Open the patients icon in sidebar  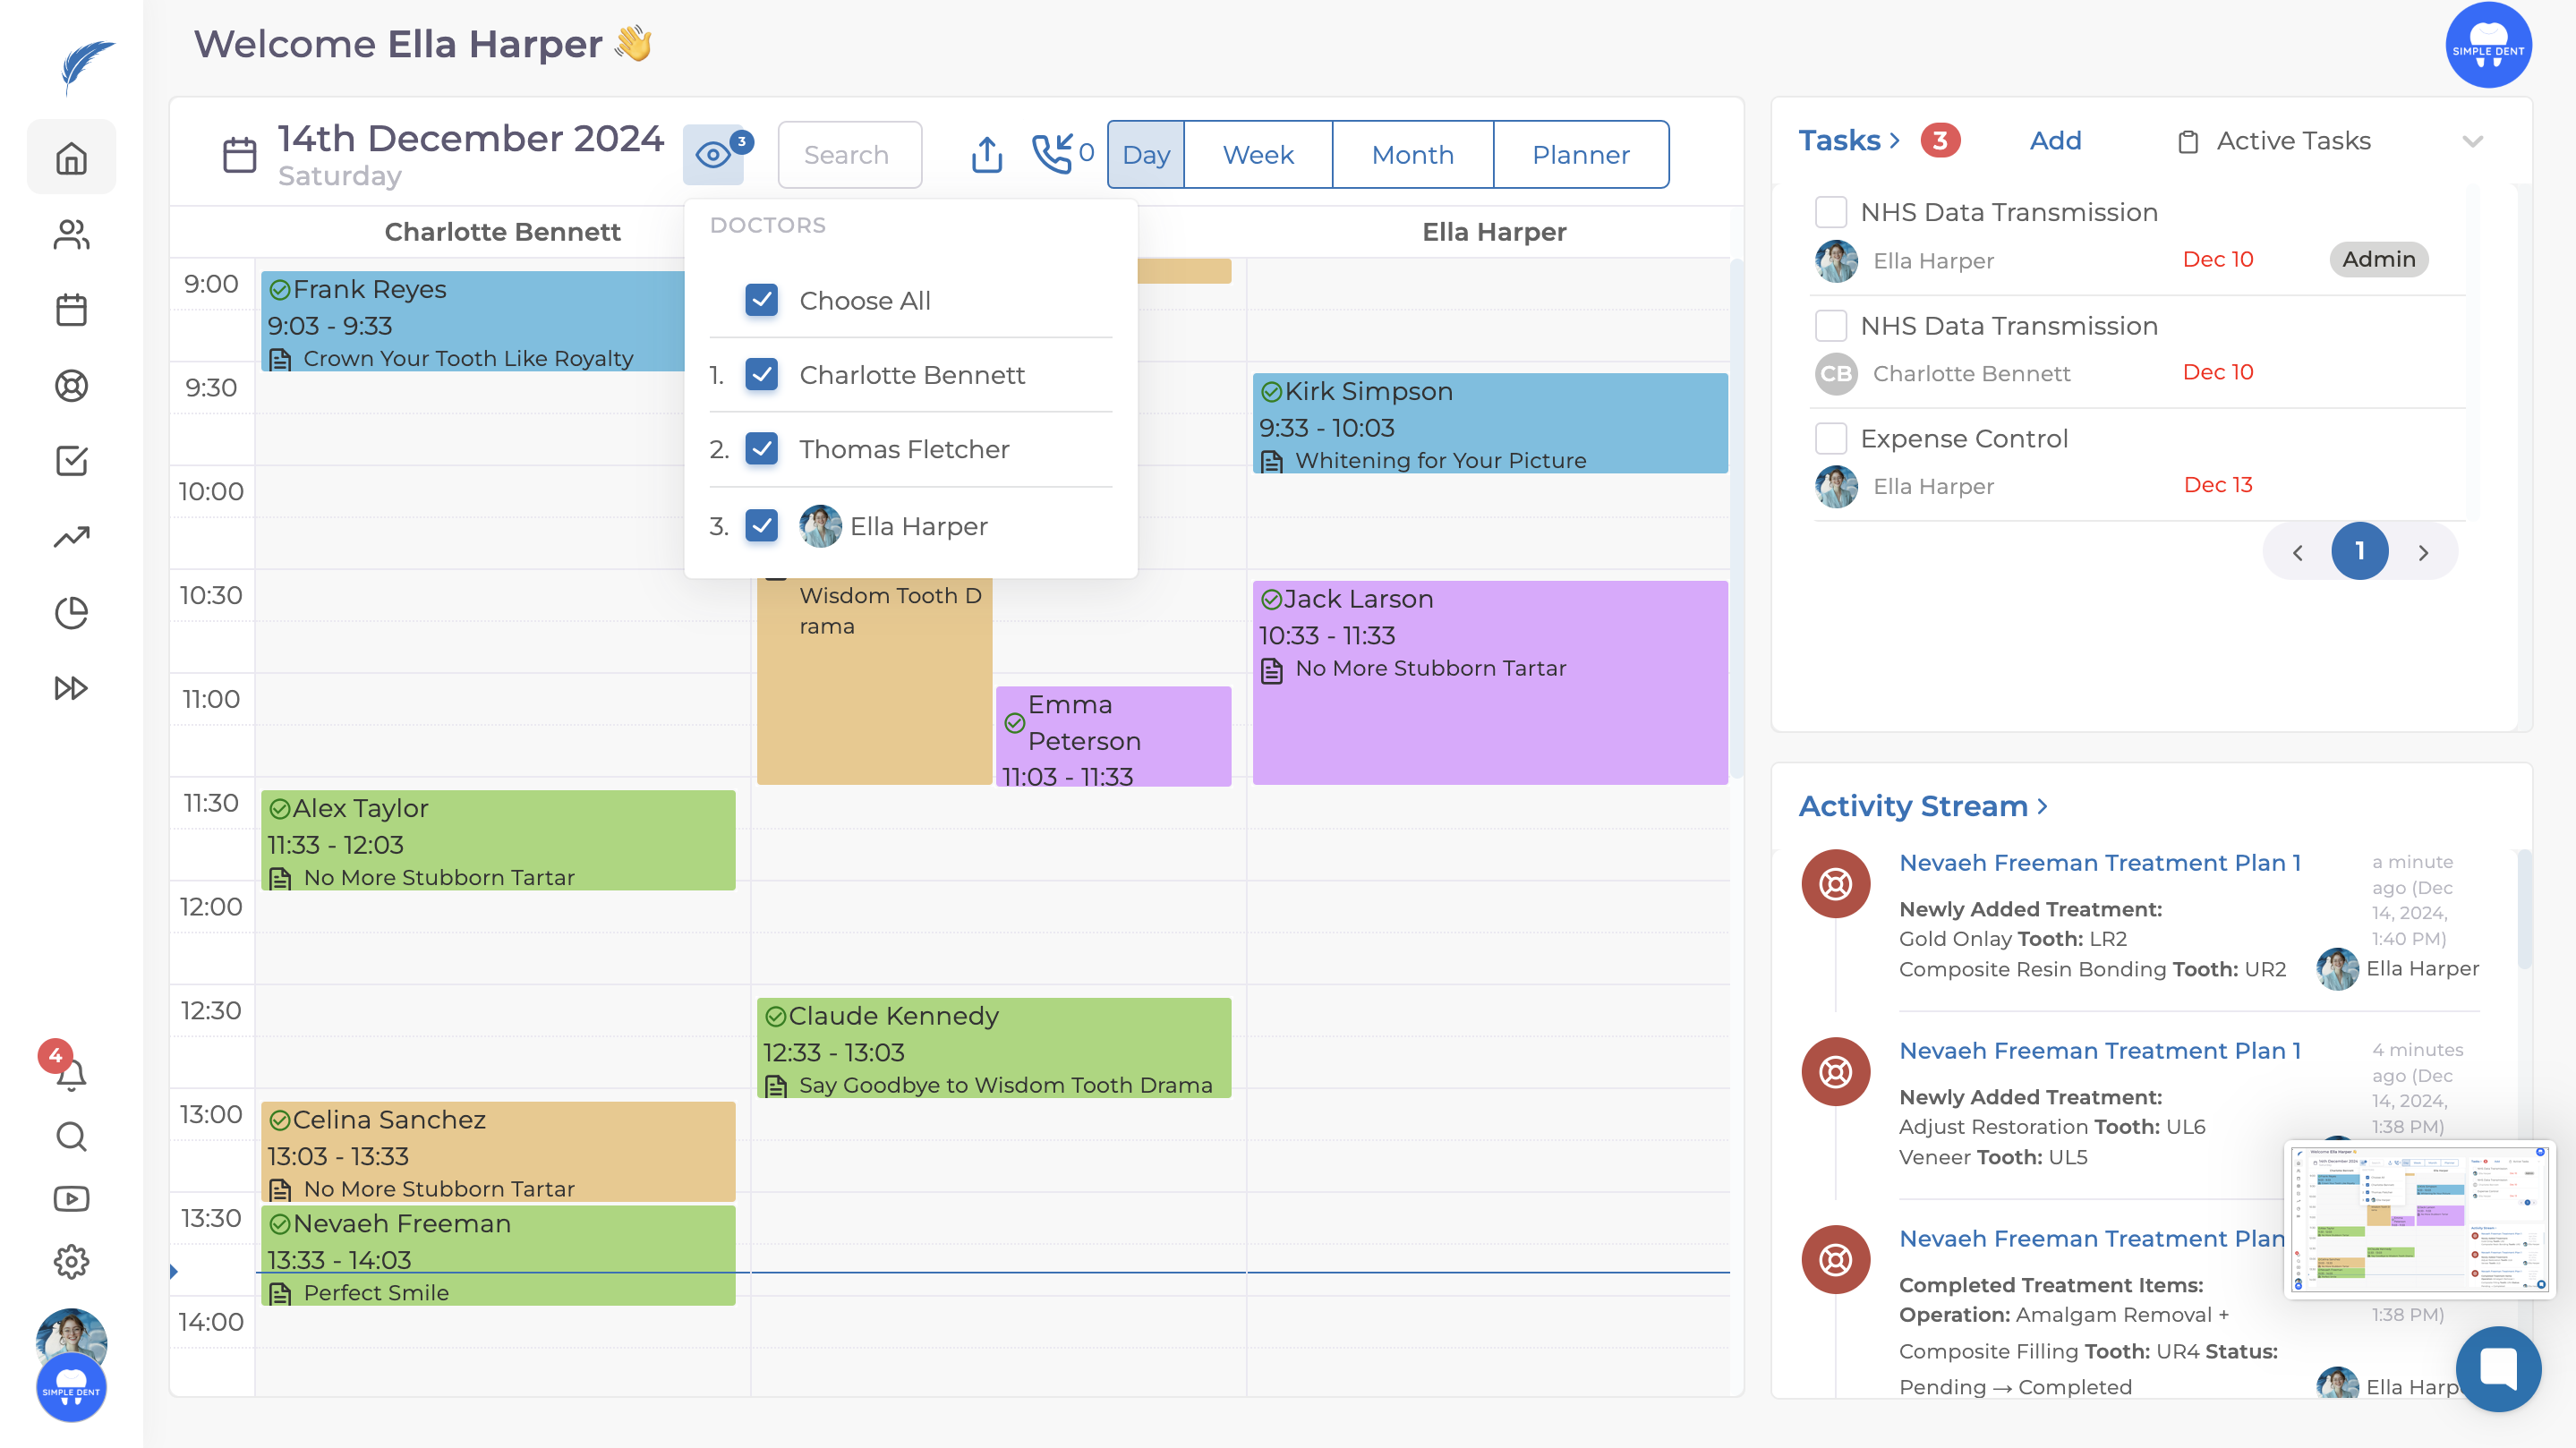(71, 235)
